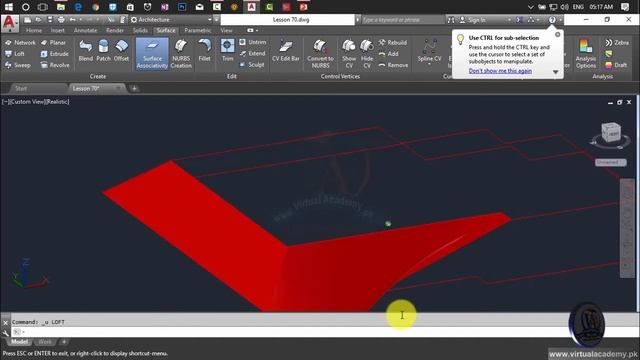Click Draft analysis tool

click(616, 65)
